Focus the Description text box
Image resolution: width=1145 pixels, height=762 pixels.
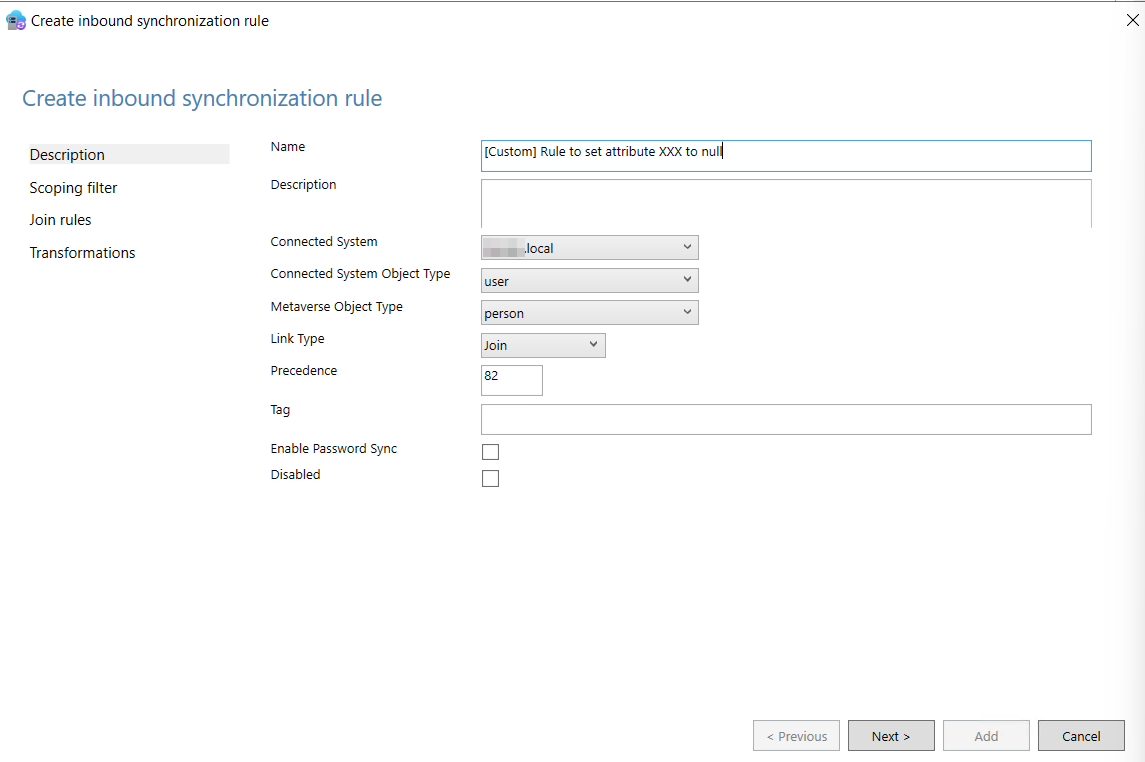pos(785,203)
